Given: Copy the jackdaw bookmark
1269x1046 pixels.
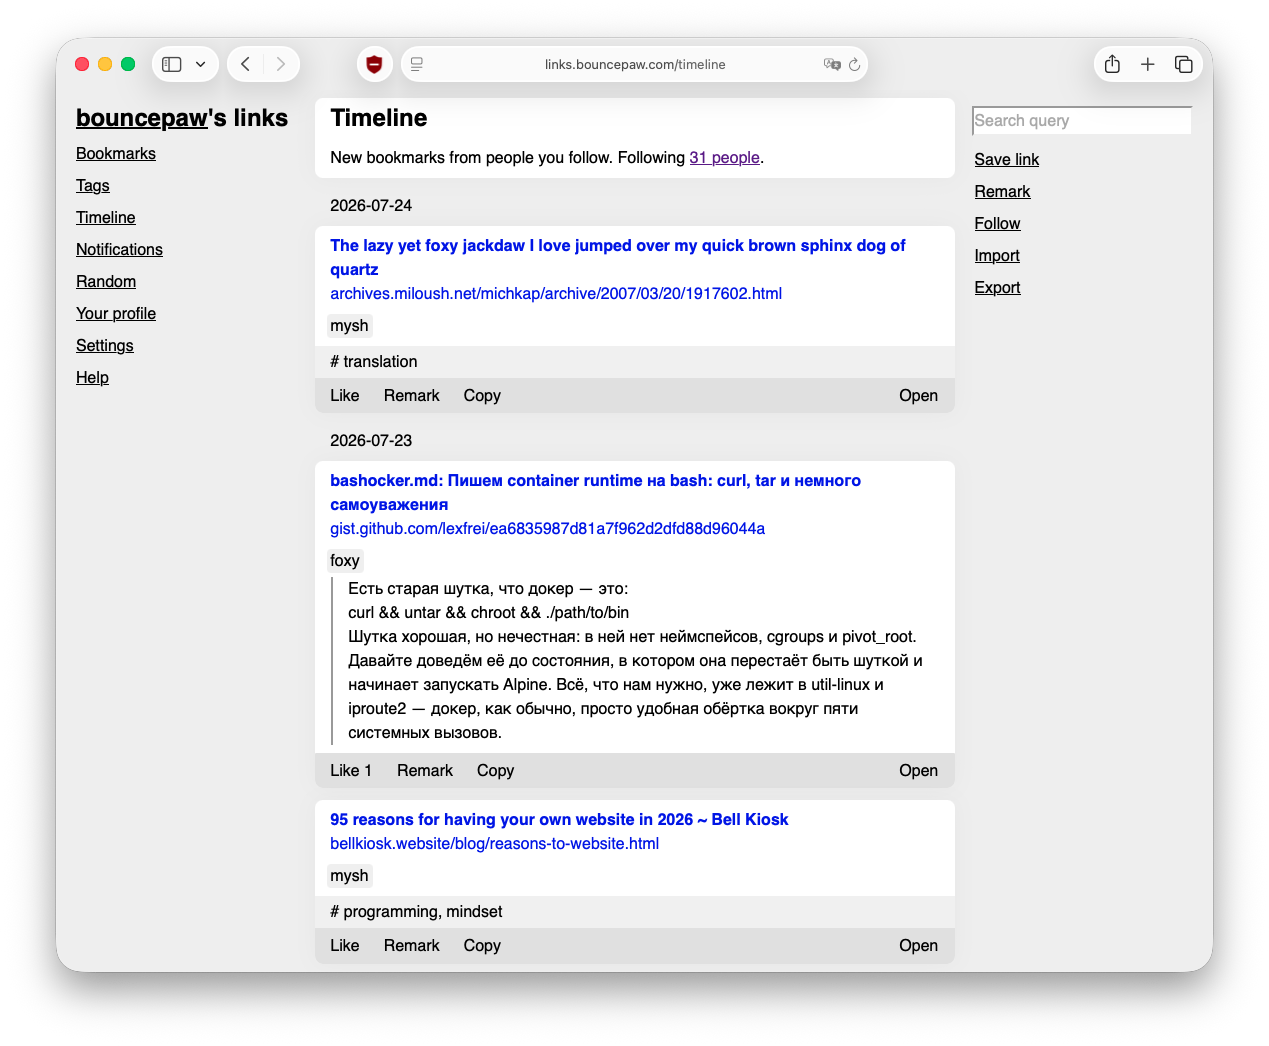Looking at the screenshot, I should [482, 395].
